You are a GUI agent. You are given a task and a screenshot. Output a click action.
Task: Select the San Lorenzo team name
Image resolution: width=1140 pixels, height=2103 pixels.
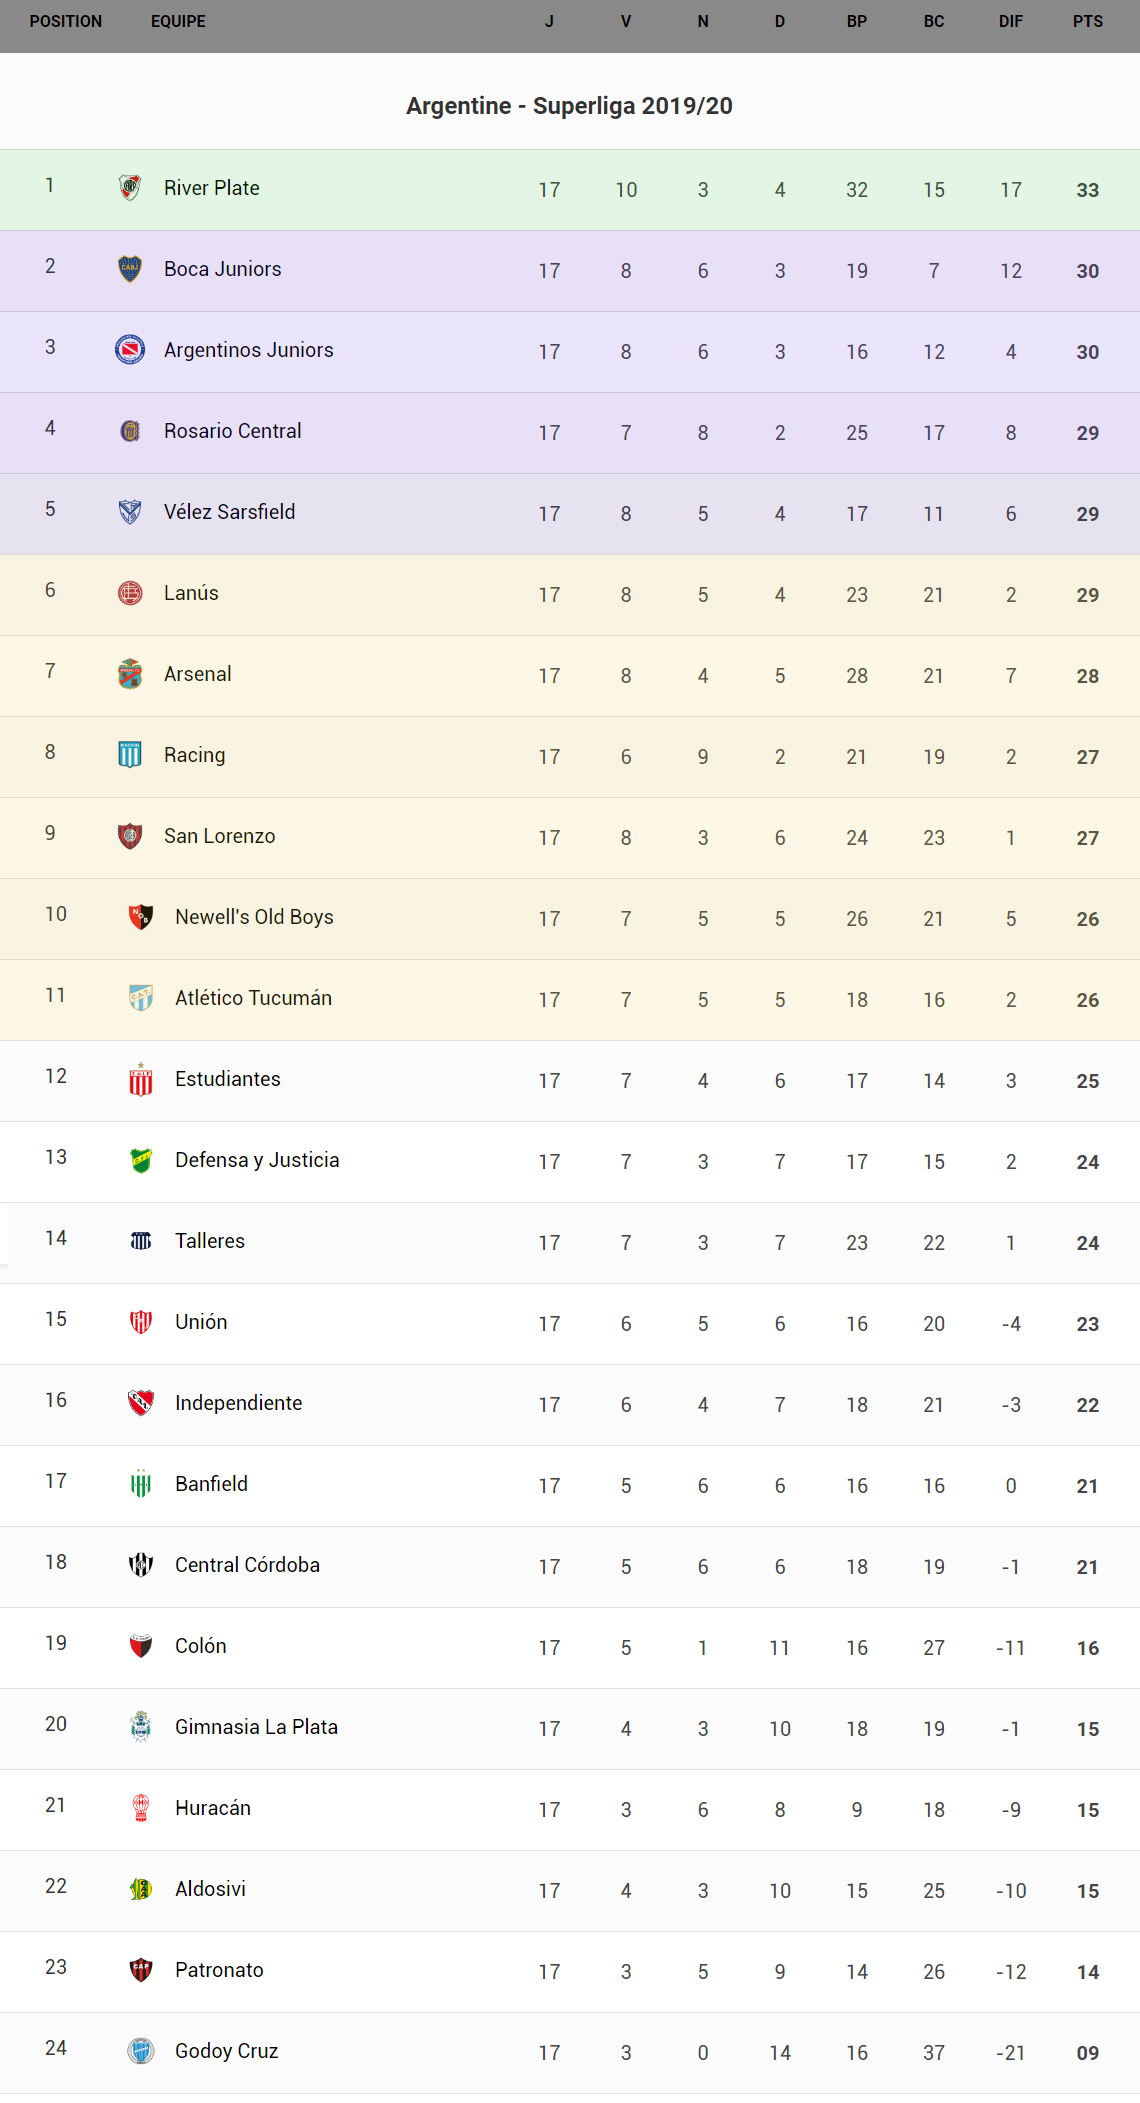(x=219, y=836)
